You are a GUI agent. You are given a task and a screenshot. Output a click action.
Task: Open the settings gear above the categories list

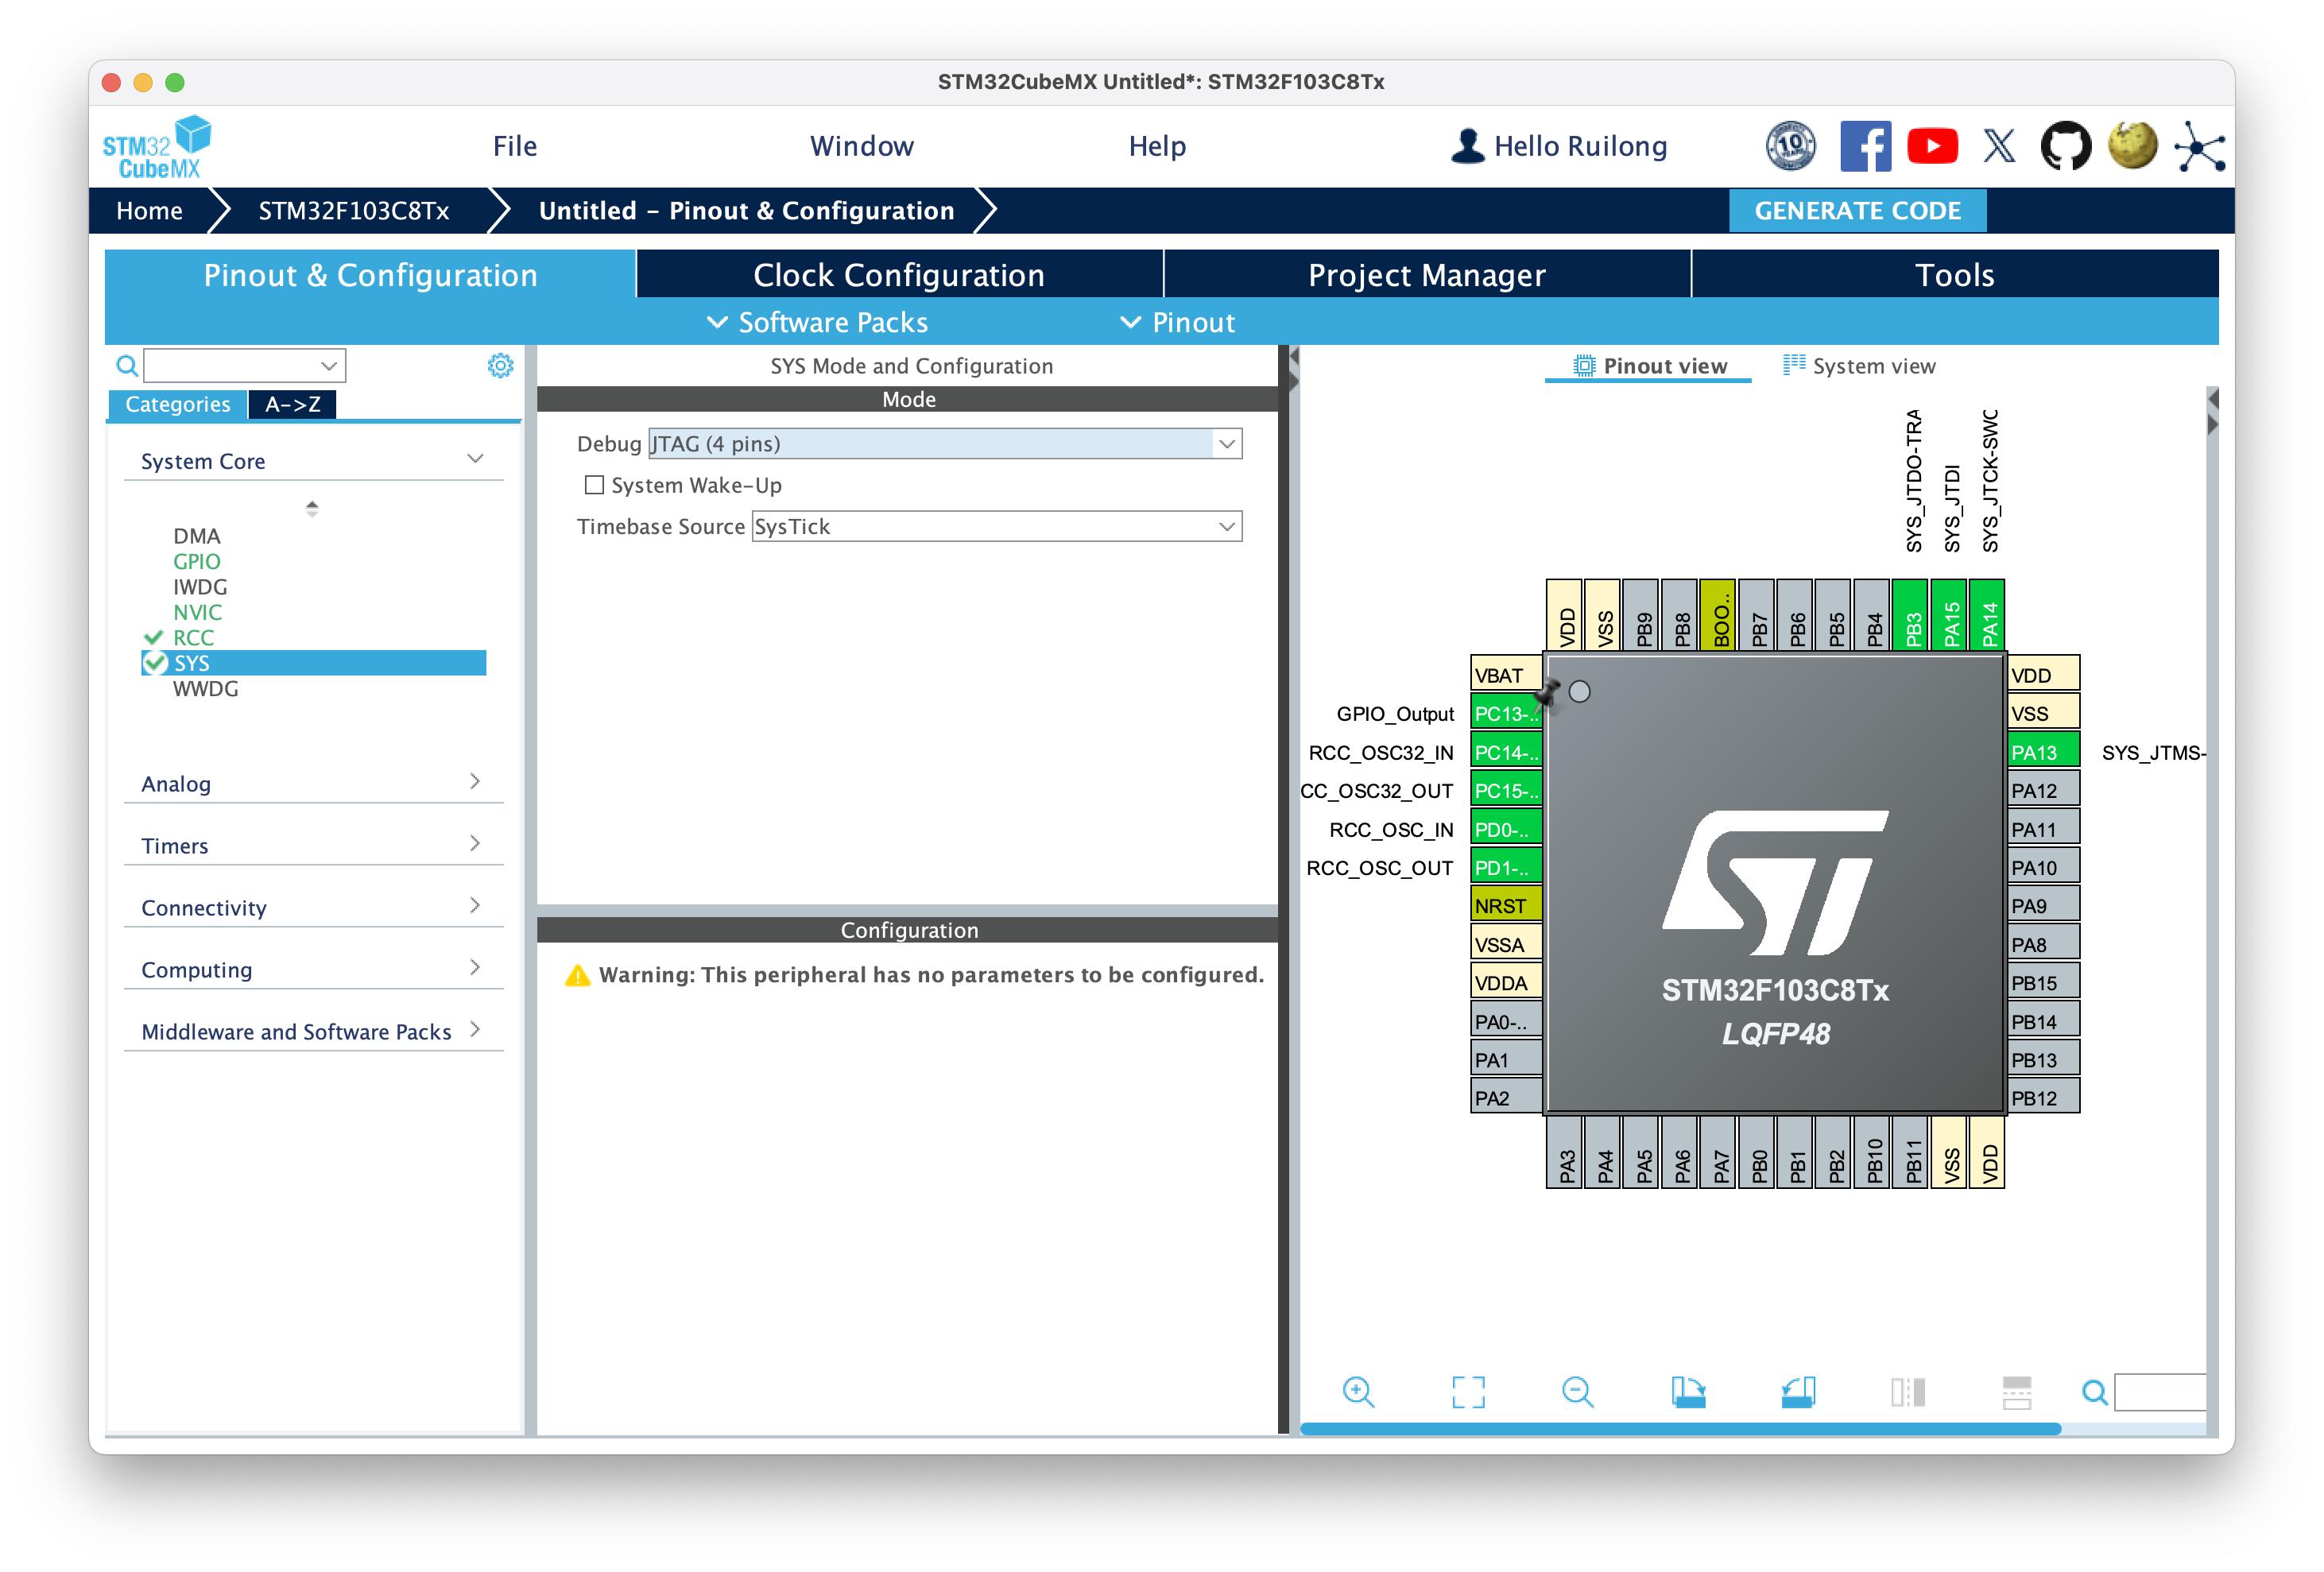click(500, 365)
